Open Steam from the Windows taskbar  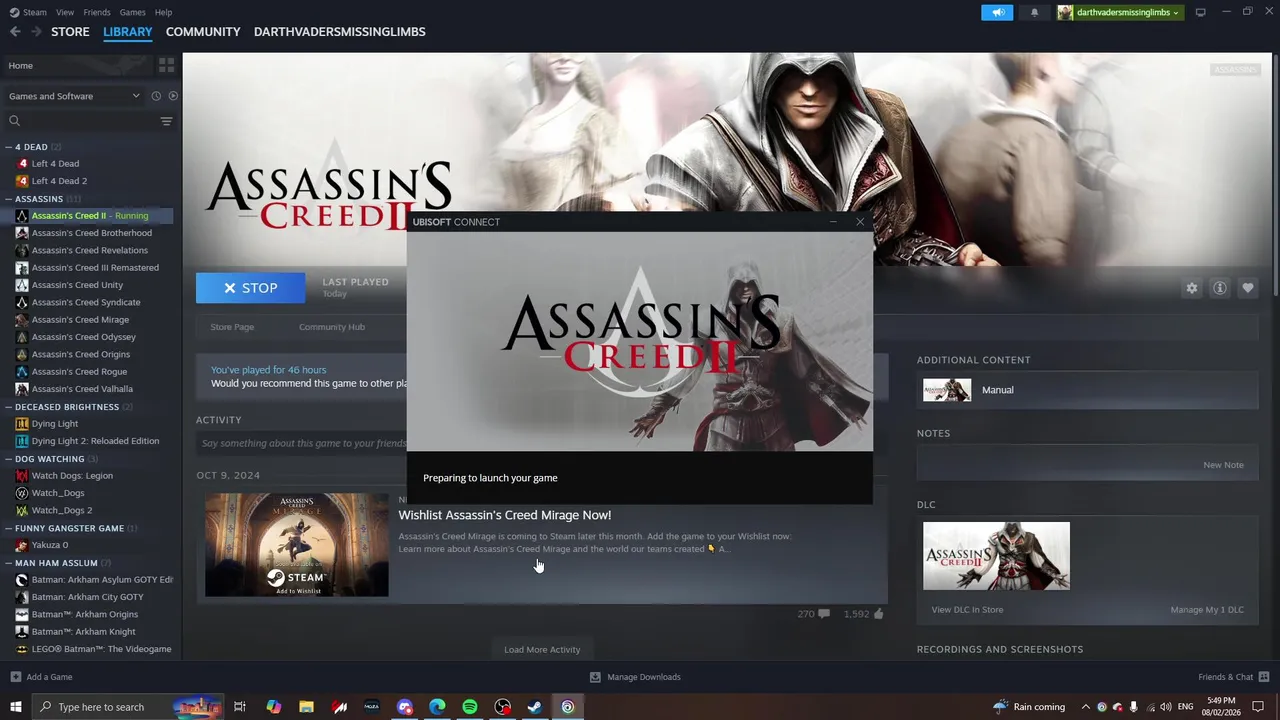point(535,707)
